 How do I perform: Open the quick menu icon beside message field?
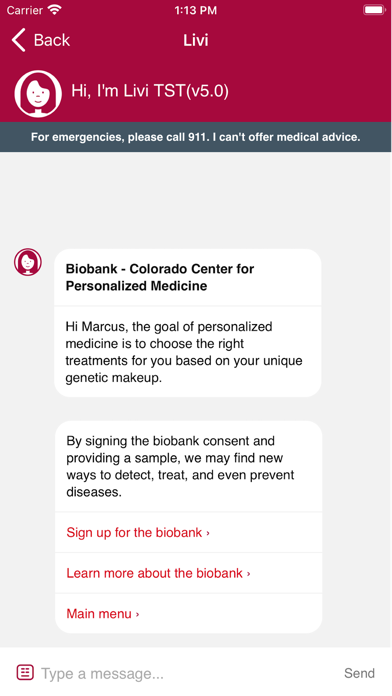25,672
